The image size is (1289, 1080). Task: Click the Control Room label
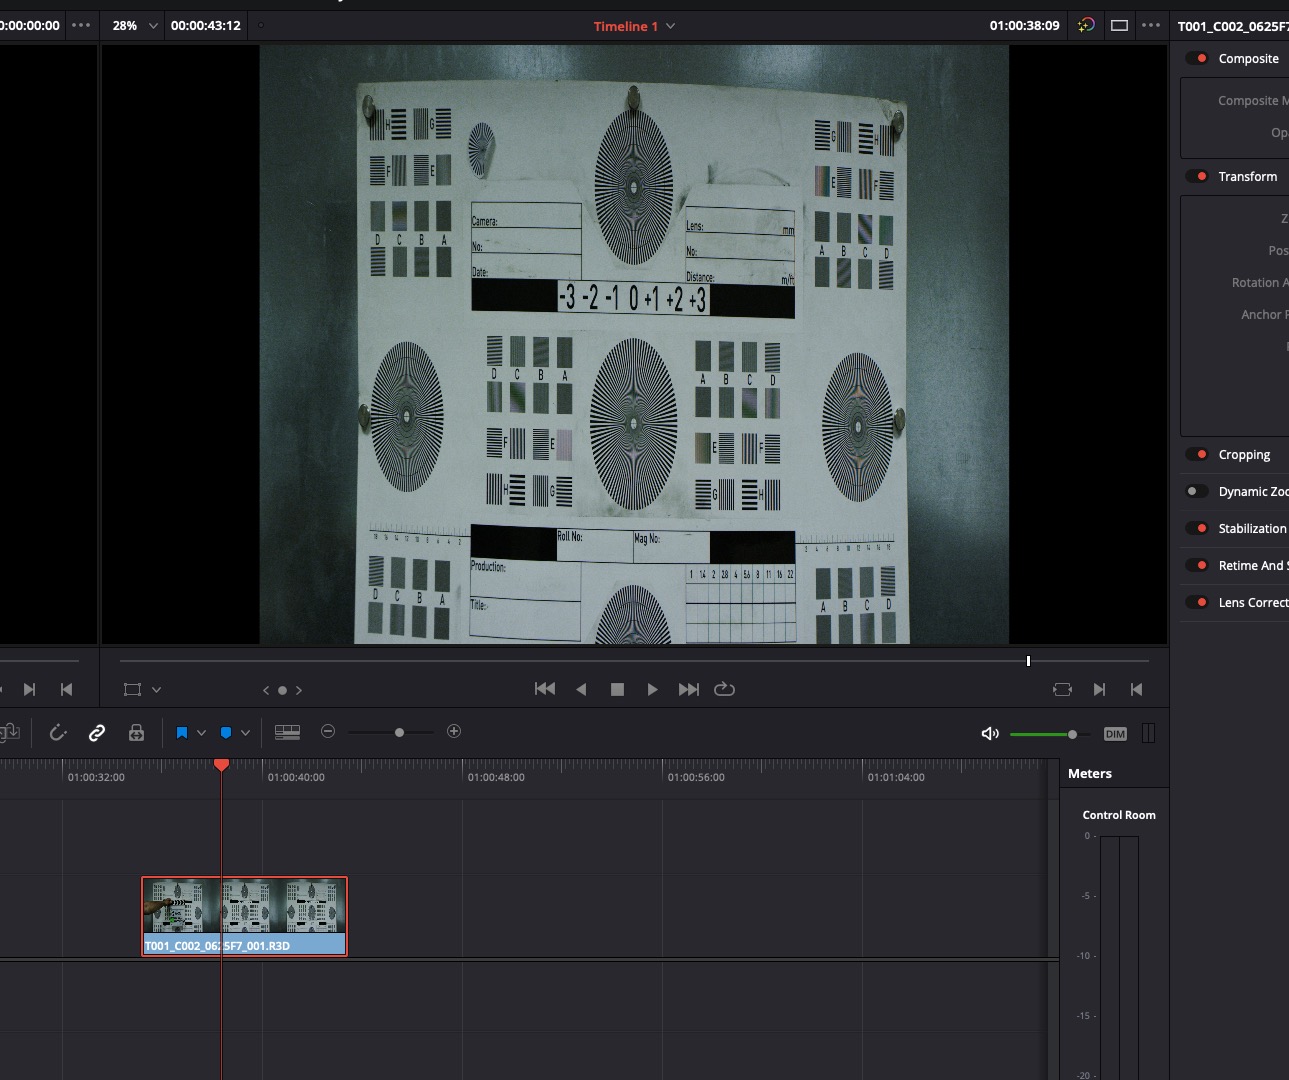(x=1119, y=815)
